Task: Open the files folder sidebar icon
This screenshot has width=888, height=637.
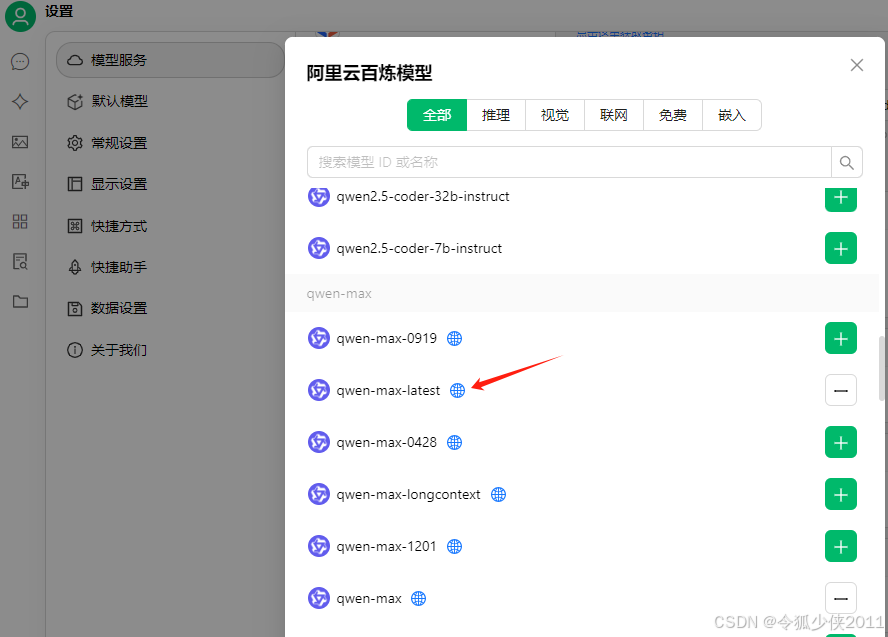Action: [x=20, y=301]
